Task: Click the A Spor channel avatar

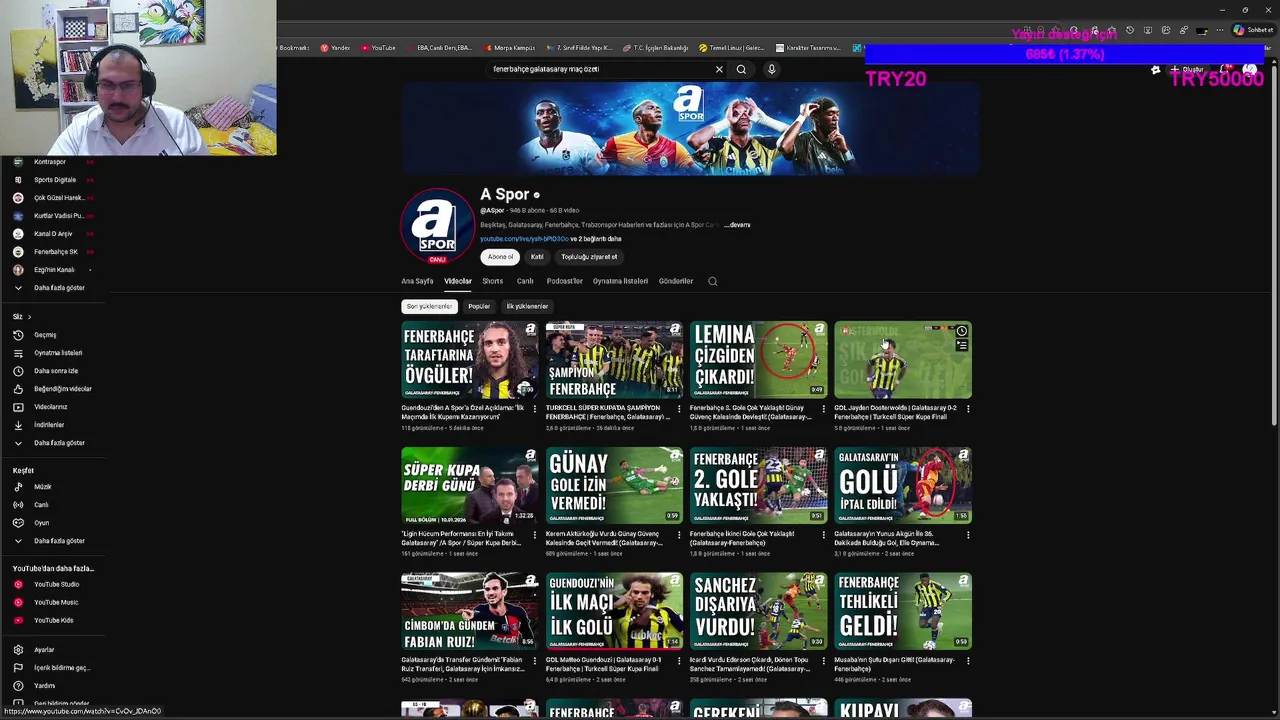Action: pos(437,226)
